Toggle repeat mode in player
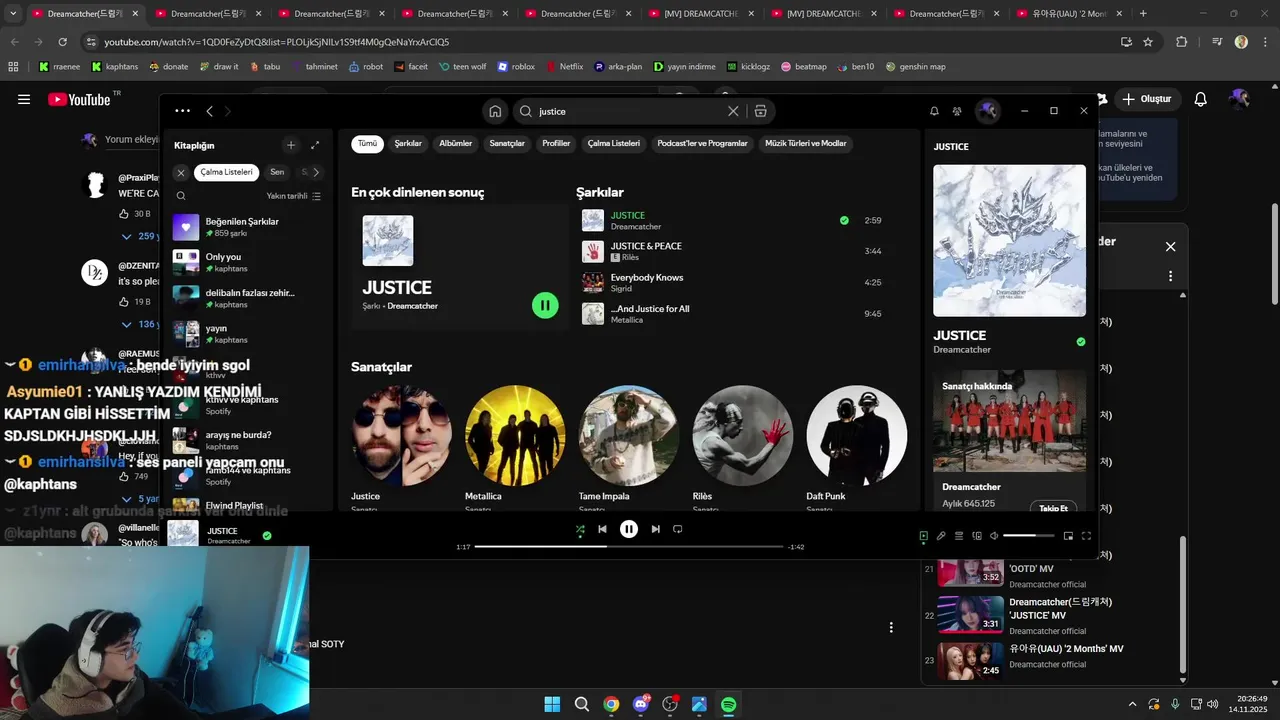 point(677,529)
